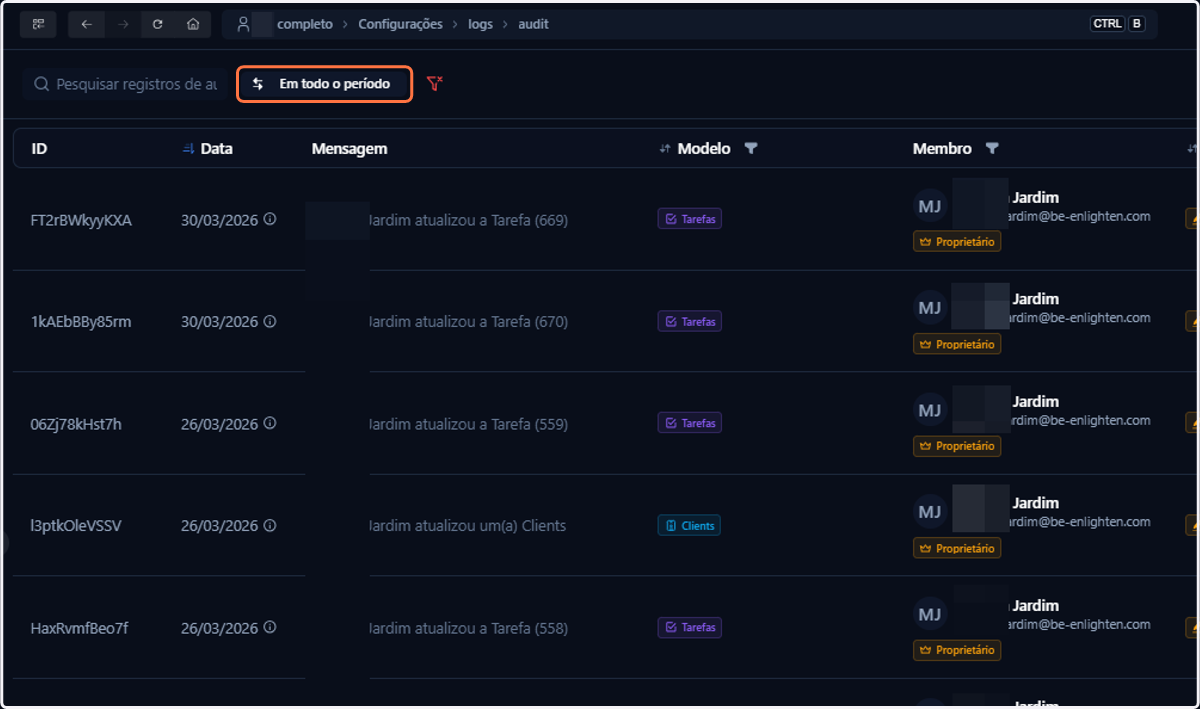
Task: Show date info for row l3ptkOleVSSV
Action: click(270, 525)
